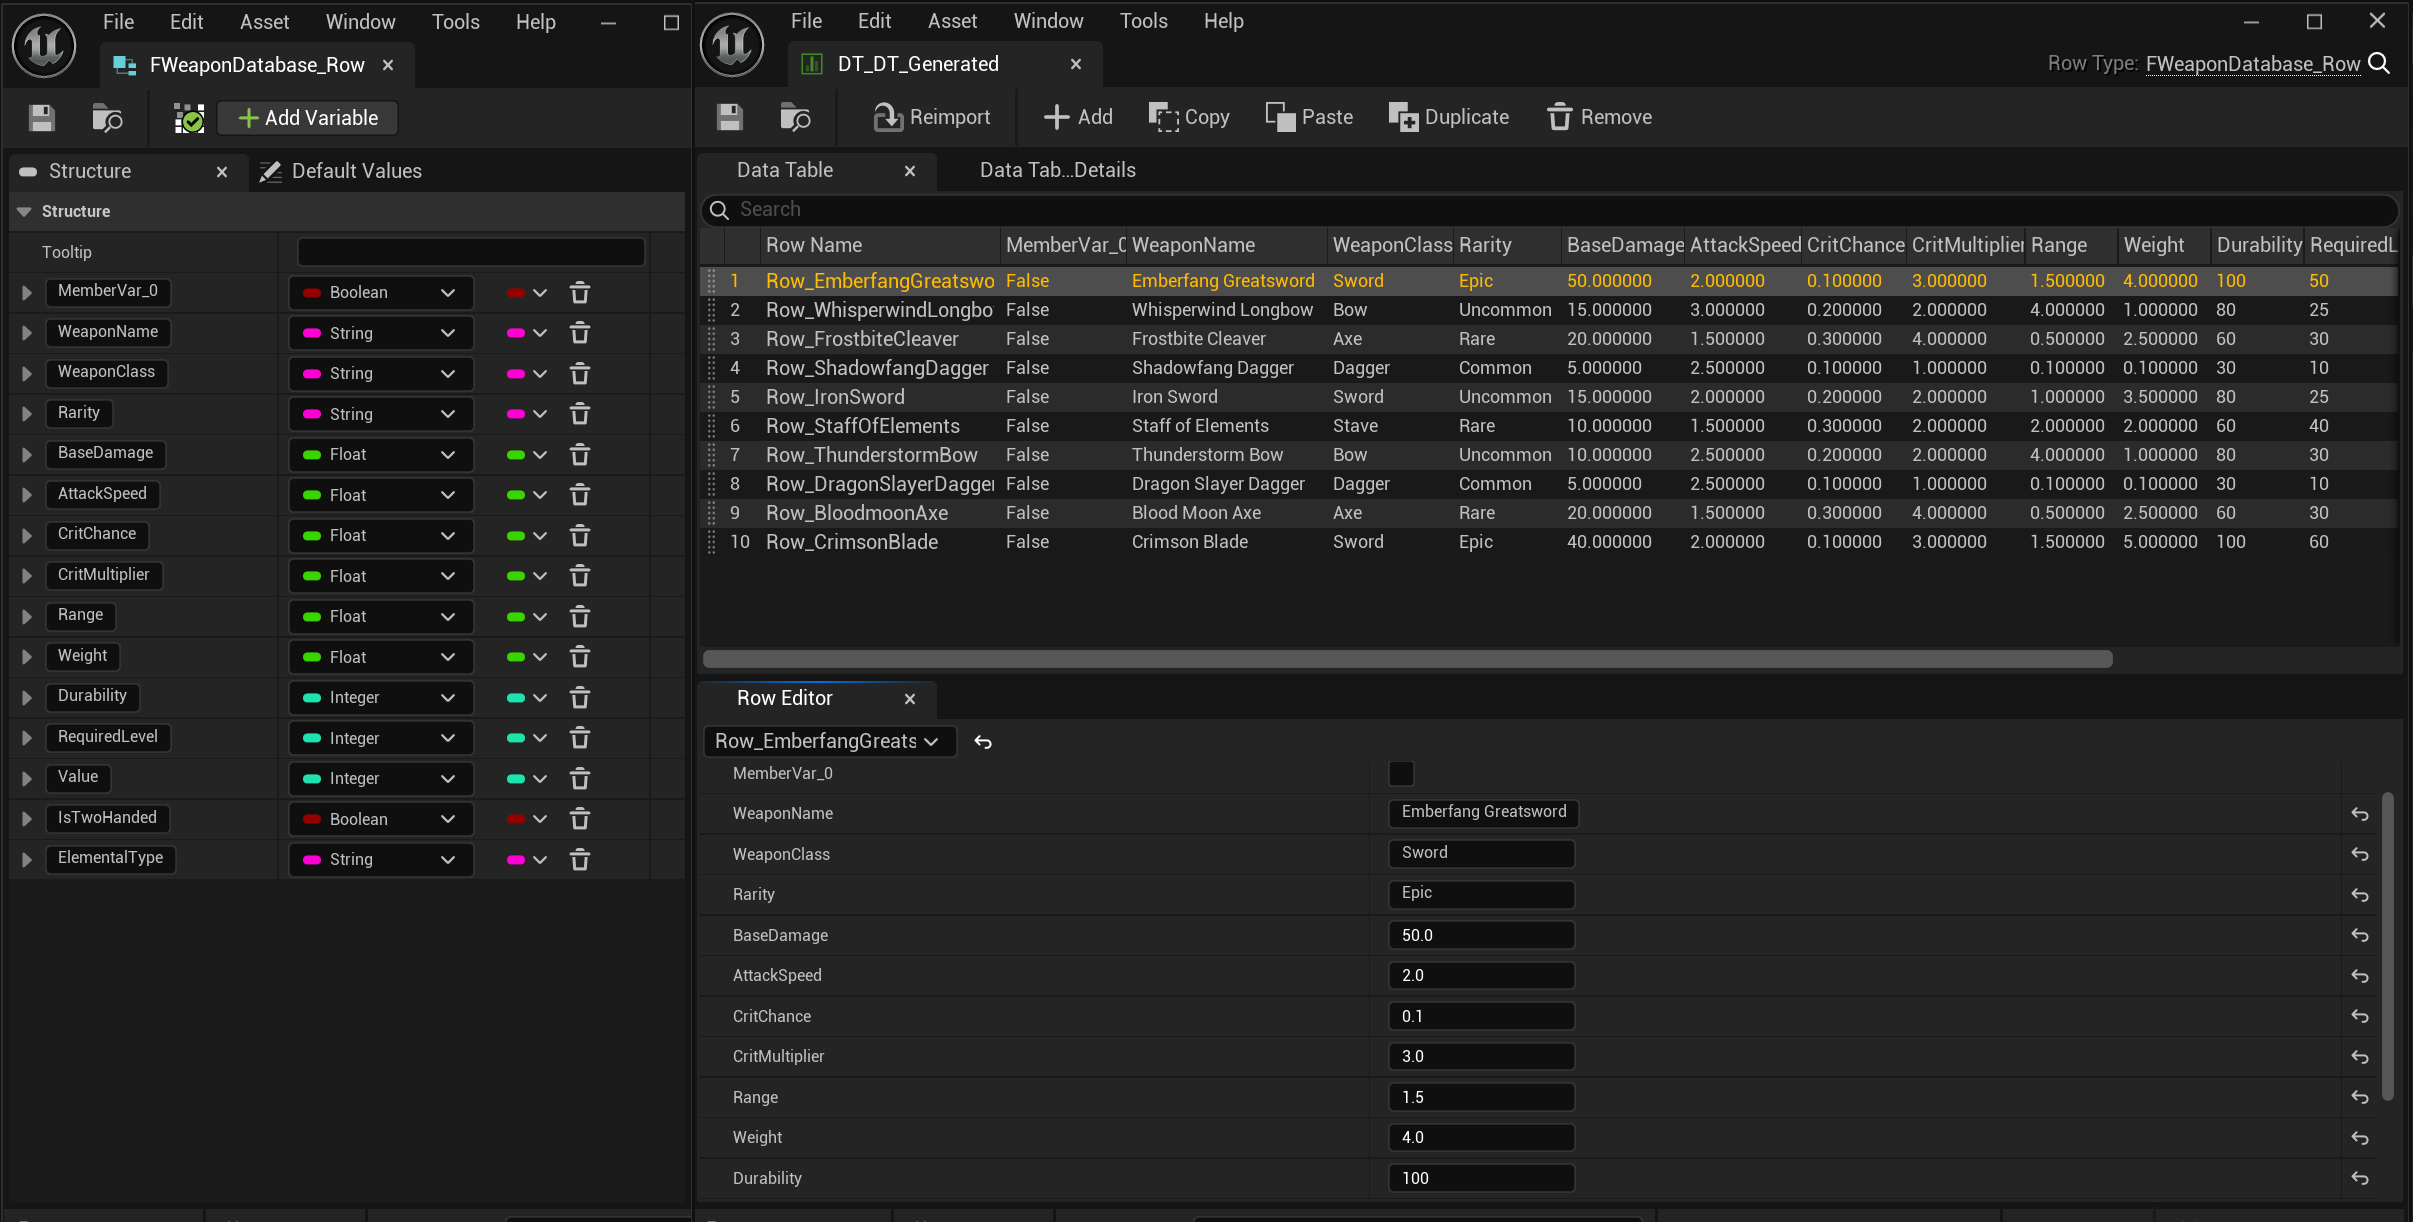Toggle the MemberVar_0 checkbox in Row Editor
The width and height of the screenshot is (2413, 1222).
coord(1400,773)
